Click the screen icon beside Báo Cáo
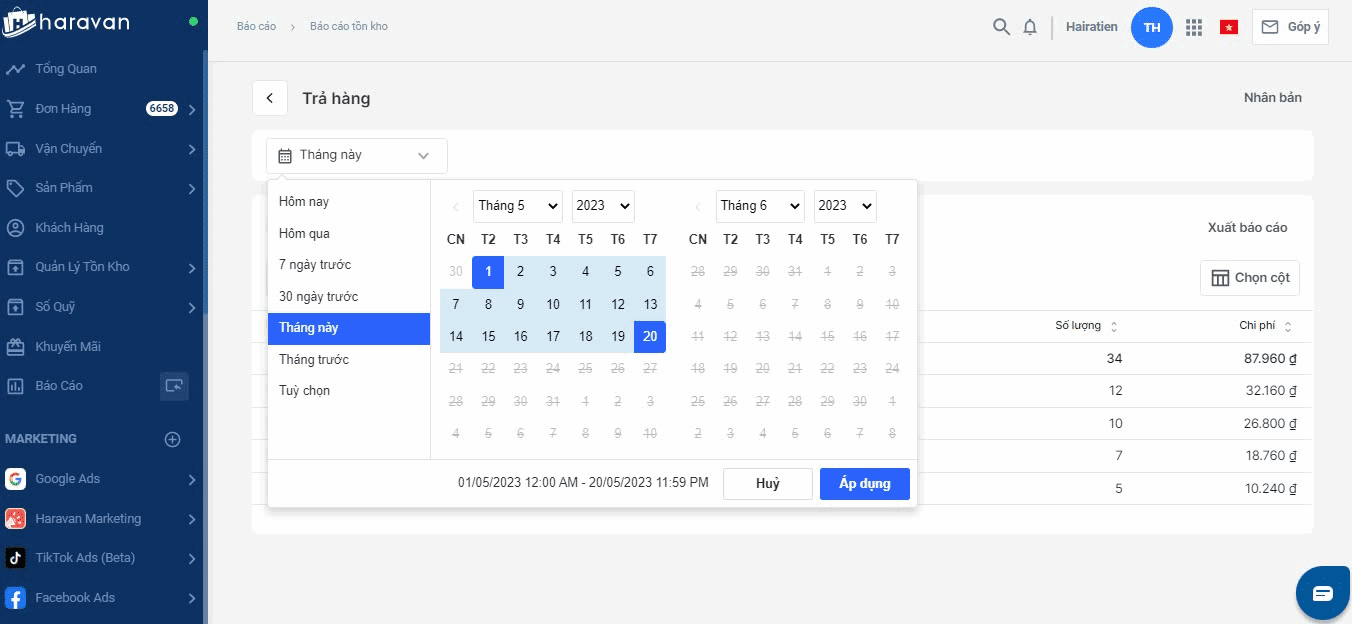Image resolution: width=1352 pixels, height=624 pixels. click(174, 386)
